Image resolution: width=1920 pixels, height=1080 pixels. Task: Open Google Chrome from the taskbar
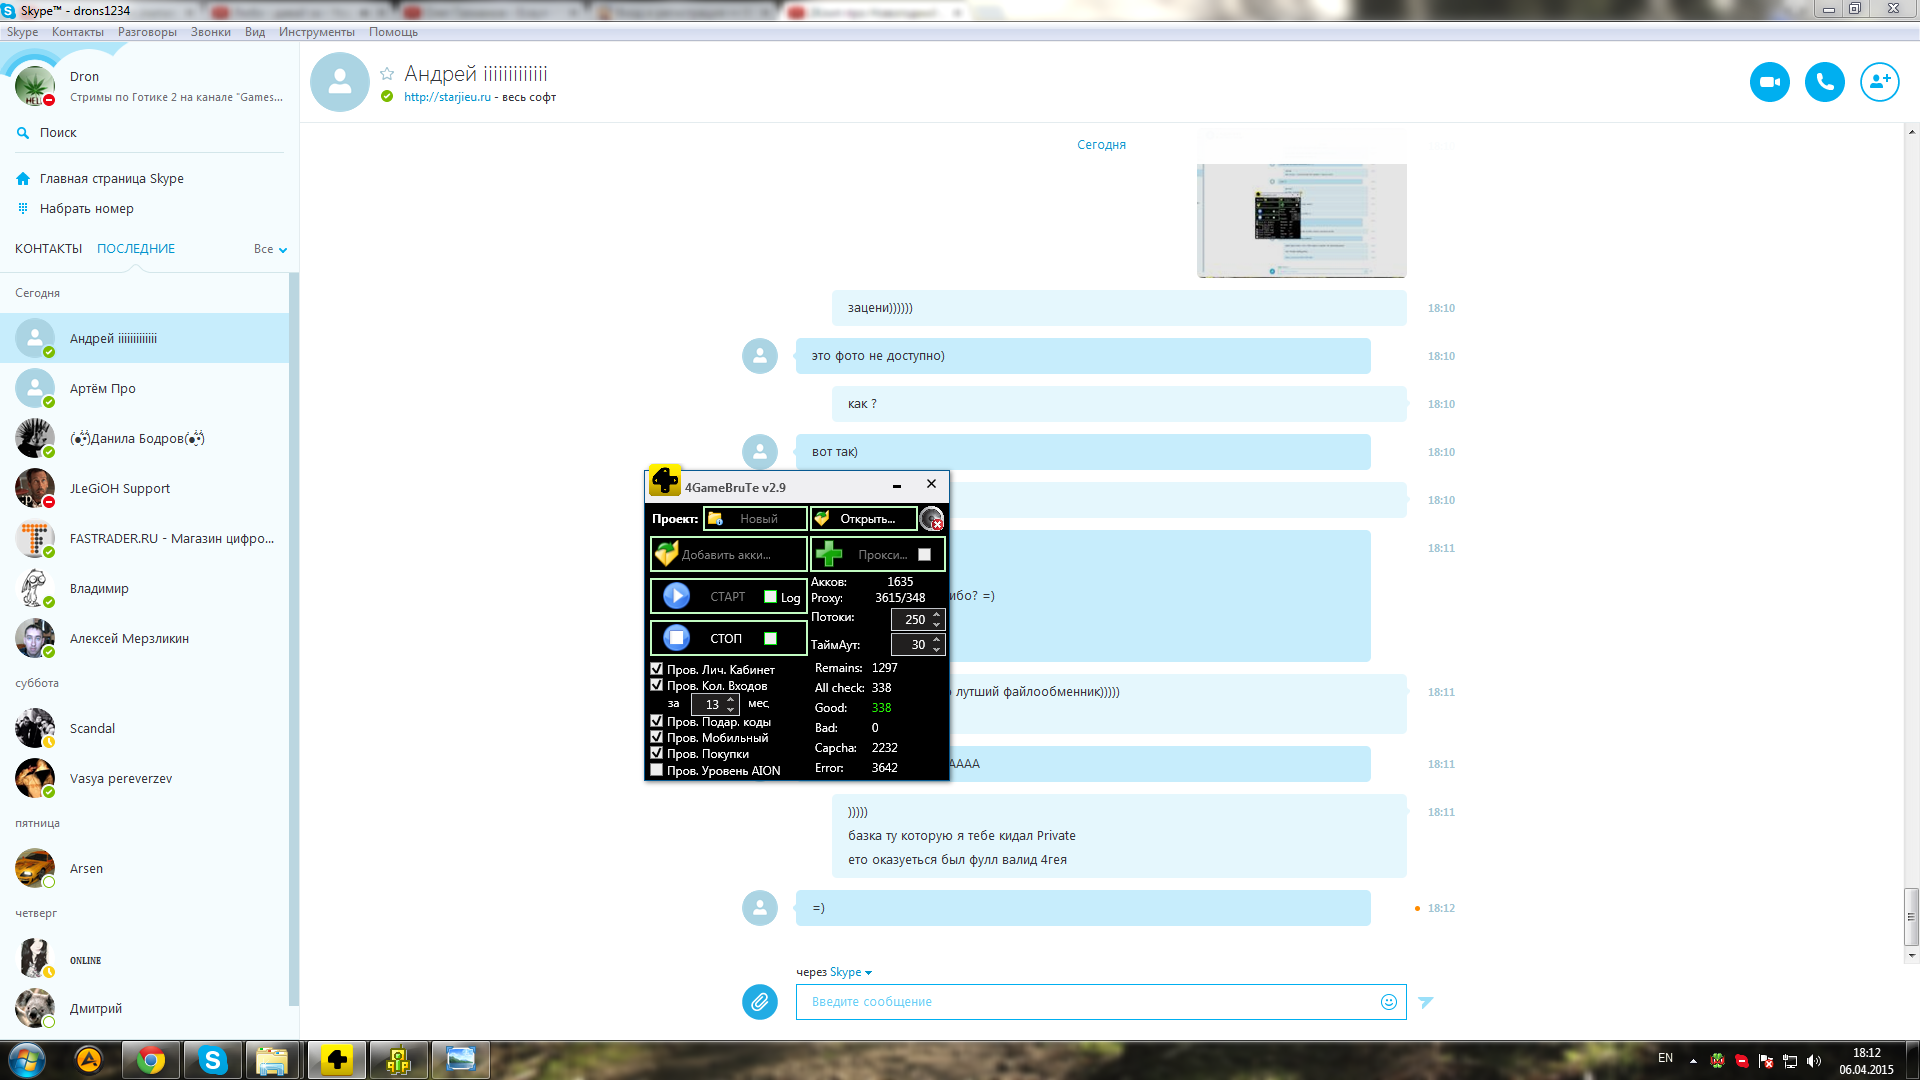tap(151, 1060)
